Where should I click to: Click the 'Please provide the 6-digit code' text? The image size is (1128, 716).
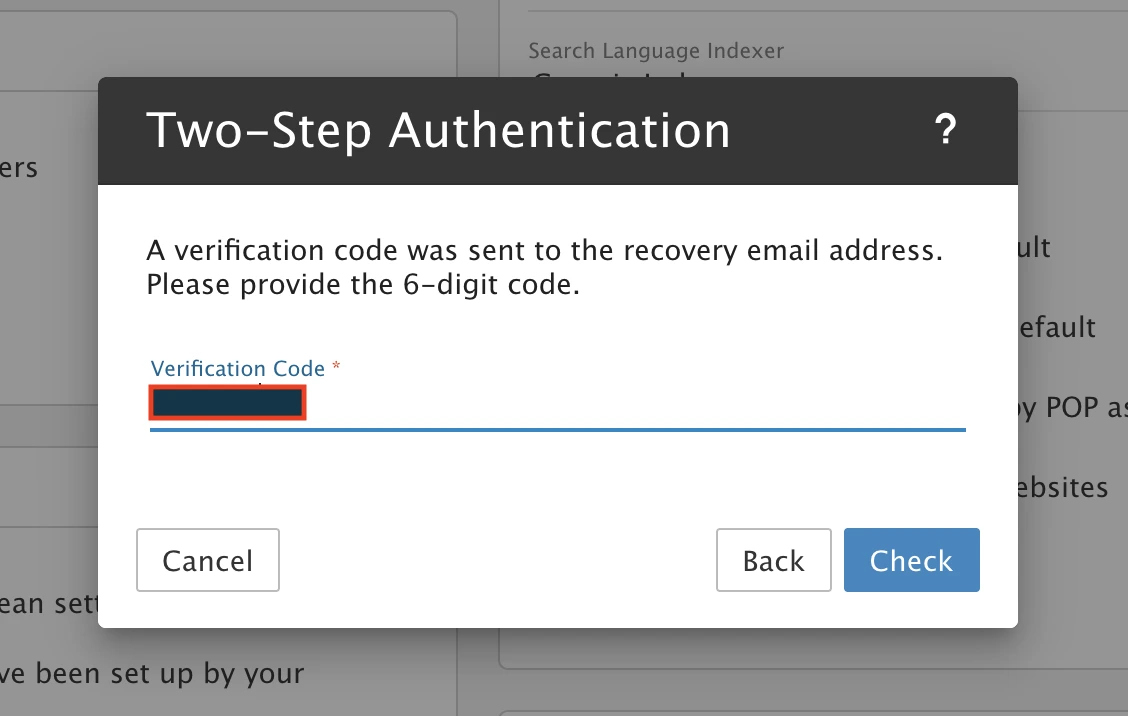click(x=363, y=285)
